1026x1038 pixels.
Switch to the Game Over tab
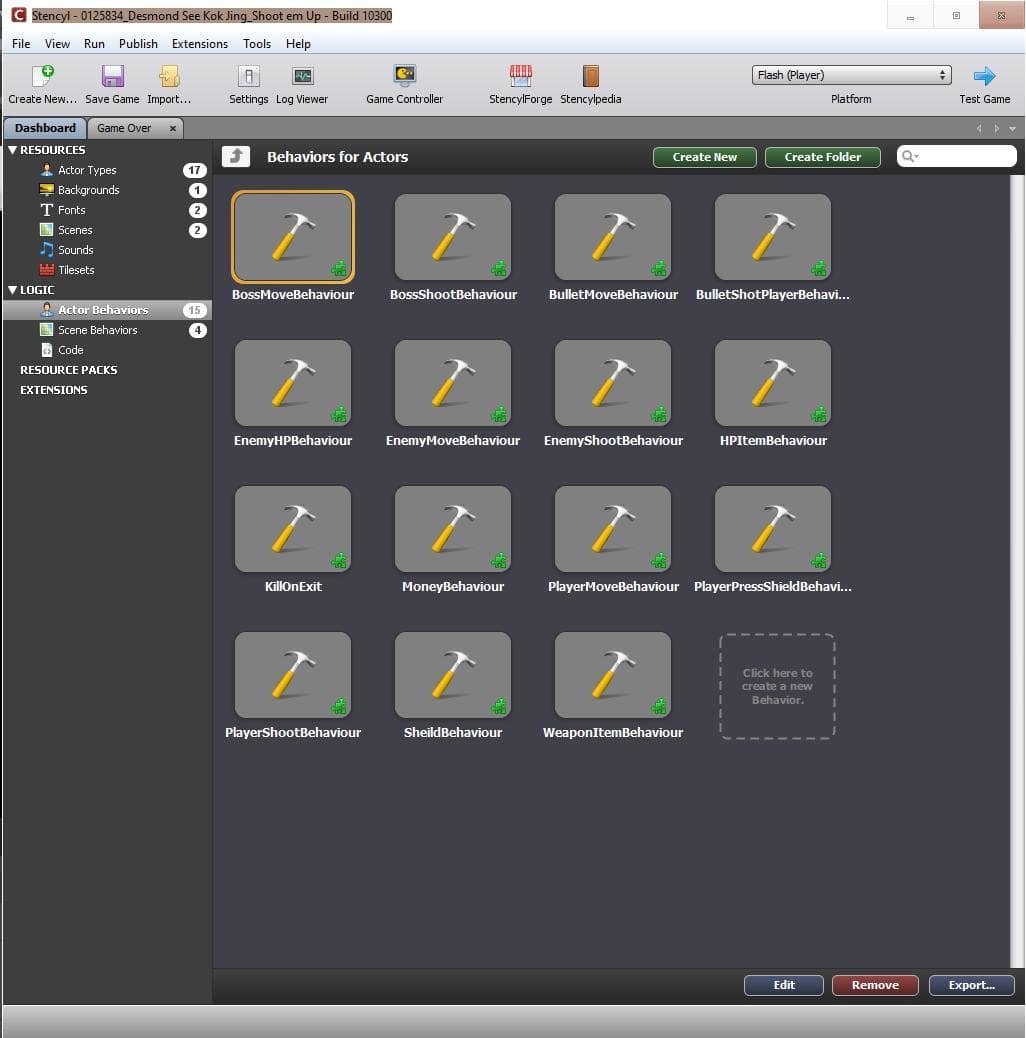(x=124, y=128)
